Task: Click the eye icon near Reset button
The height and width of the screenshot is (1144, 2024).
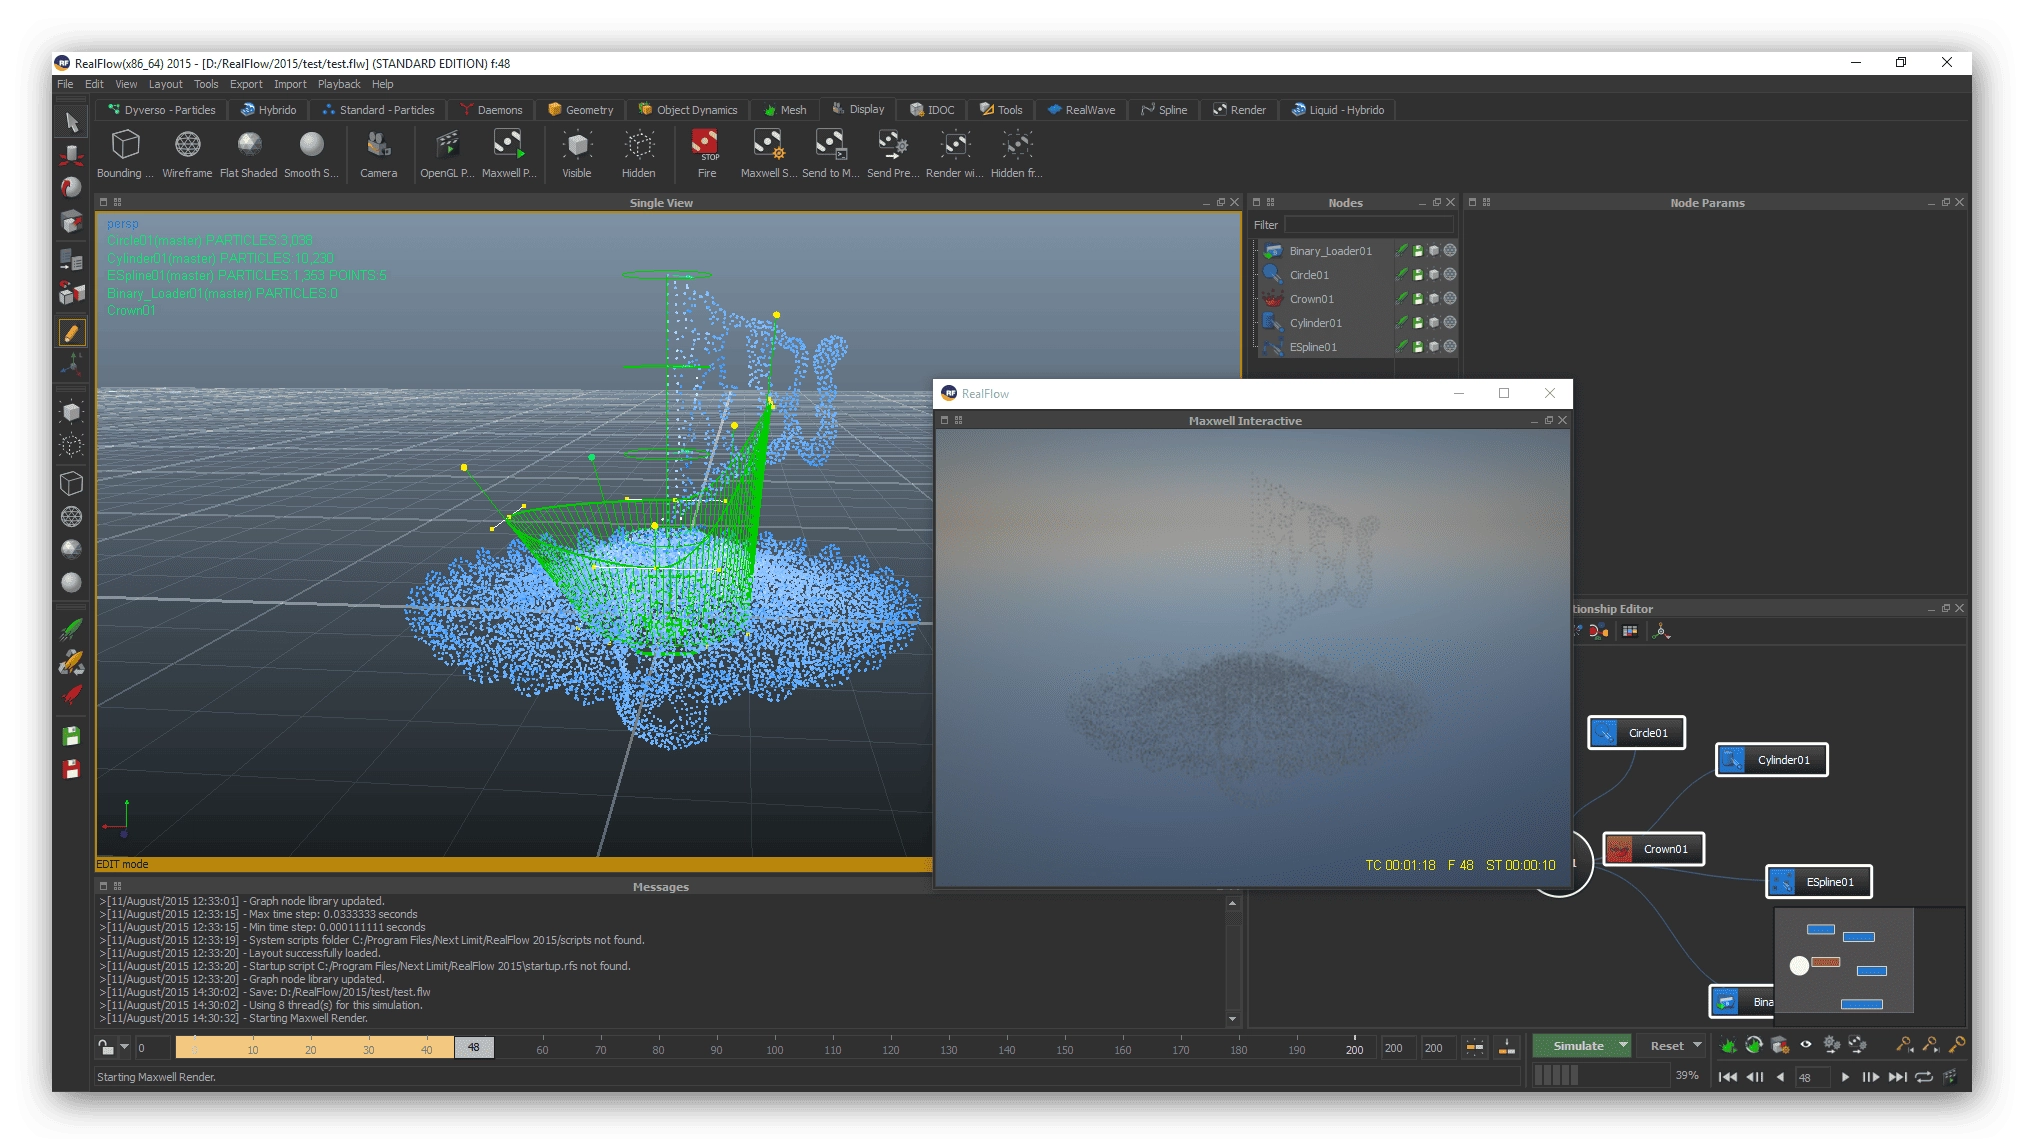Action: [1806, 1045]
